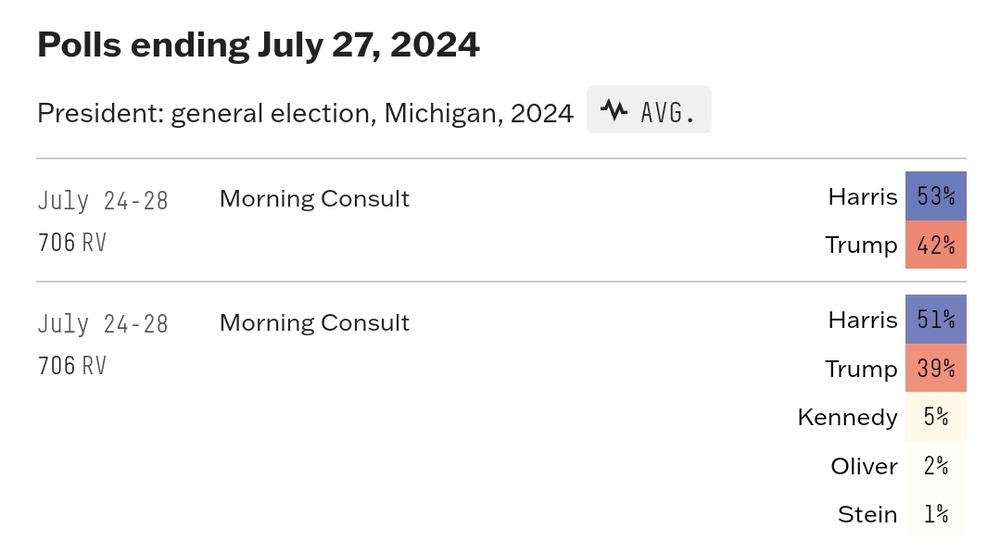1000x541 pixels.
Task: Click second poll's 706 RV sample size
Action: tap(72, 366)
